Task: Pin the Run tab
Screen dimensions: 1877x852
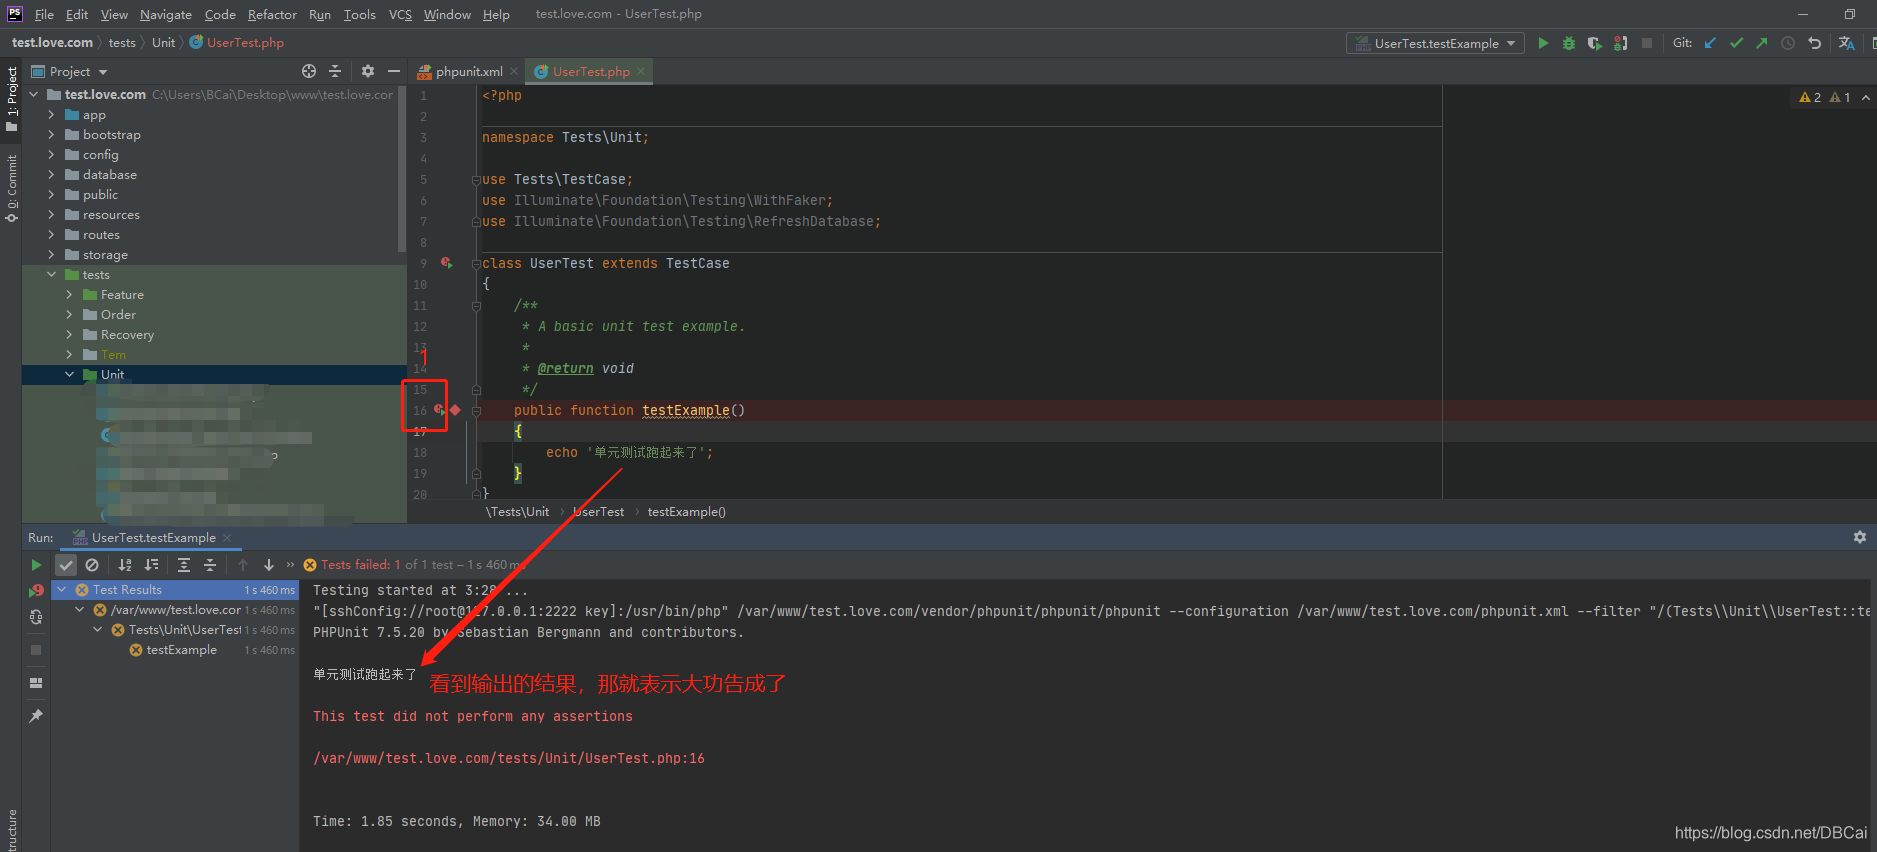Action: (36, 716)
